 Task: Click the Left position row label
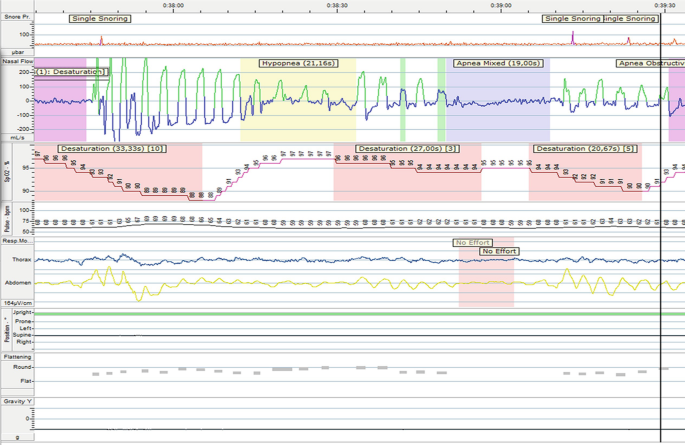26,328
